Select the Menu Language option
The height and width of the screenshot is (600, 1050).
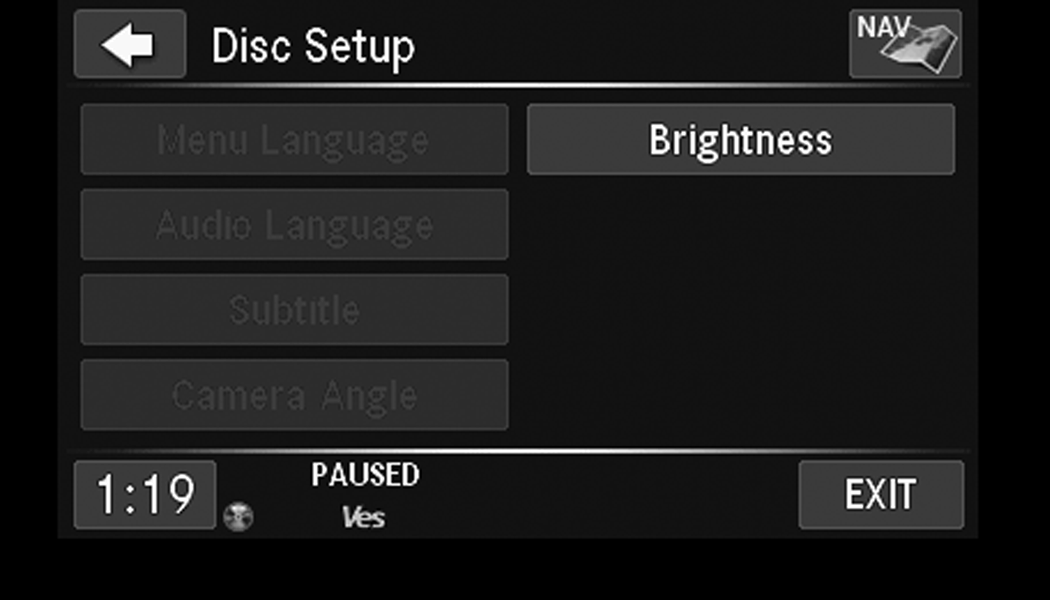tap(294, 140)
